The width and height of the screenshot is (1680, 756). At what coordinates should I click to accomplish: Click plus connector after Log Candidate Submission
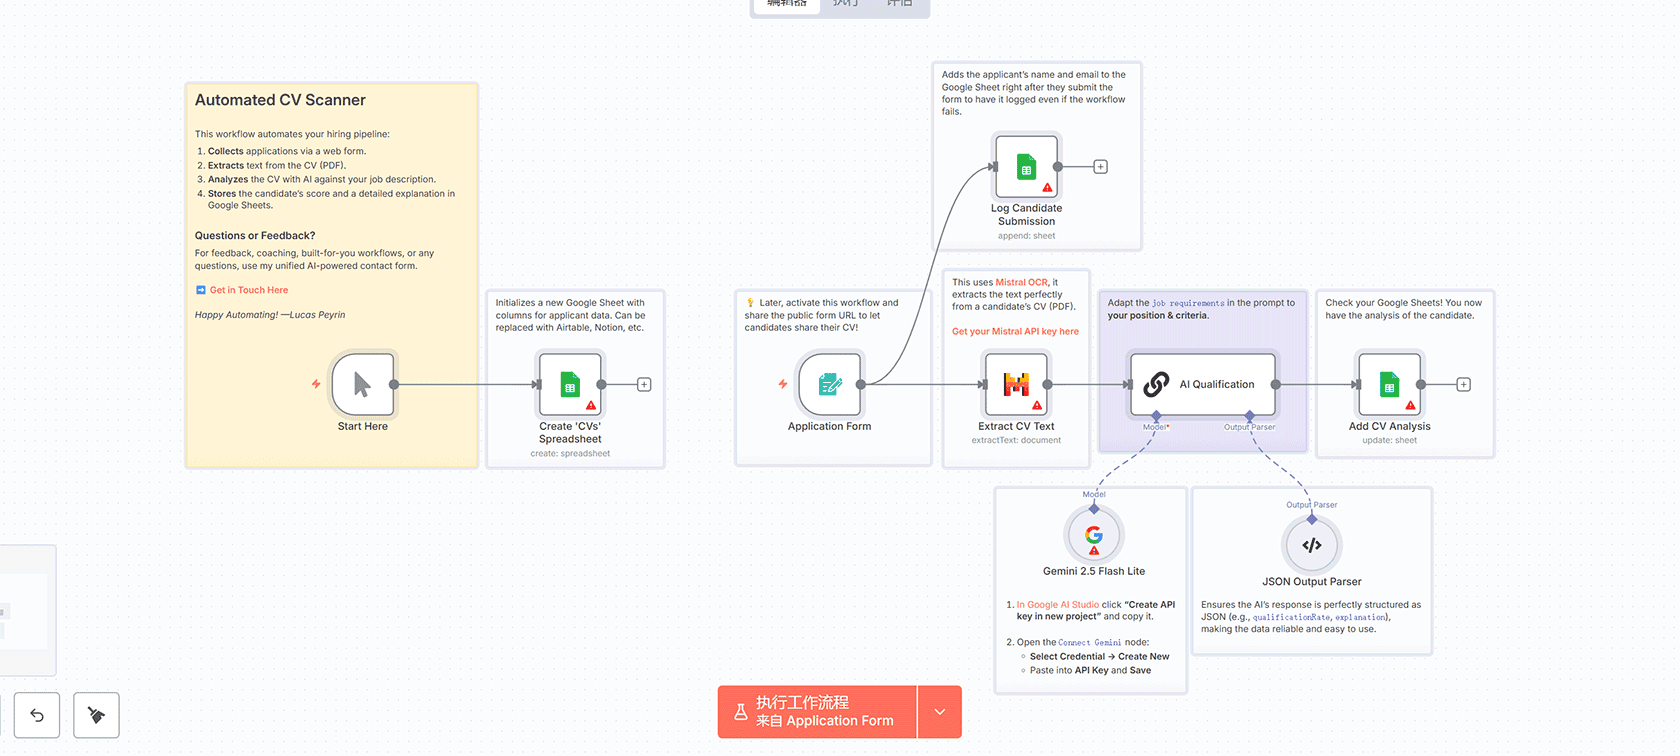click(x=1100, y=167)
